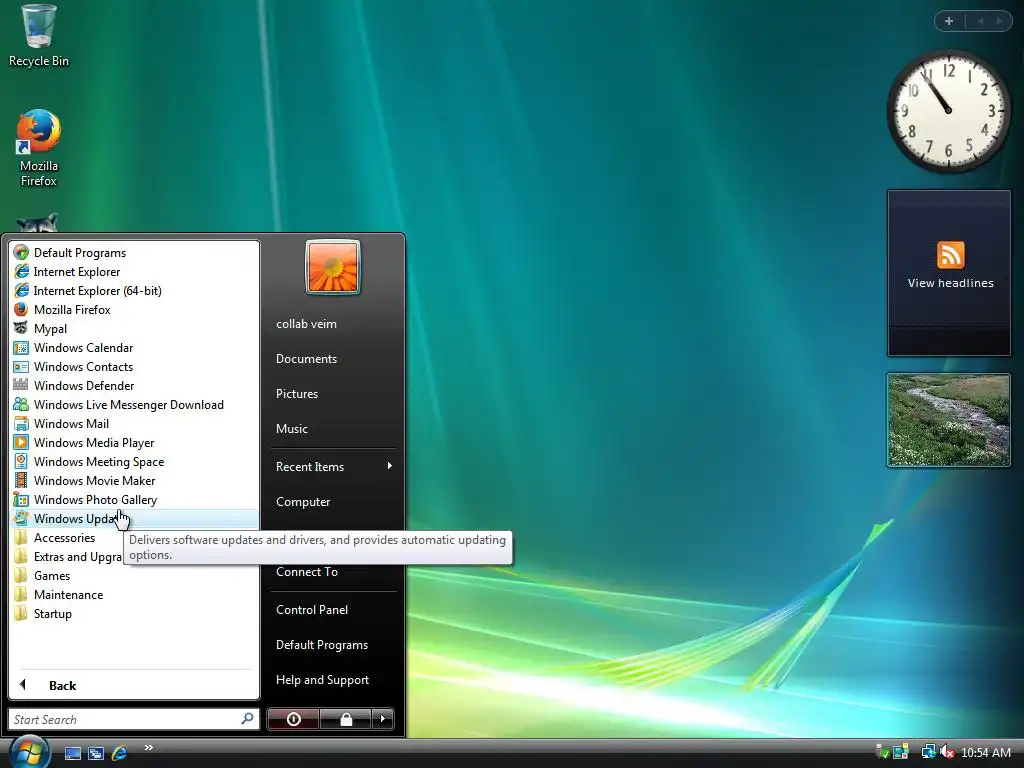The image size is (1024, 768).
Task: Click the sidebar add gadget plus button
Action: (949, 21)
